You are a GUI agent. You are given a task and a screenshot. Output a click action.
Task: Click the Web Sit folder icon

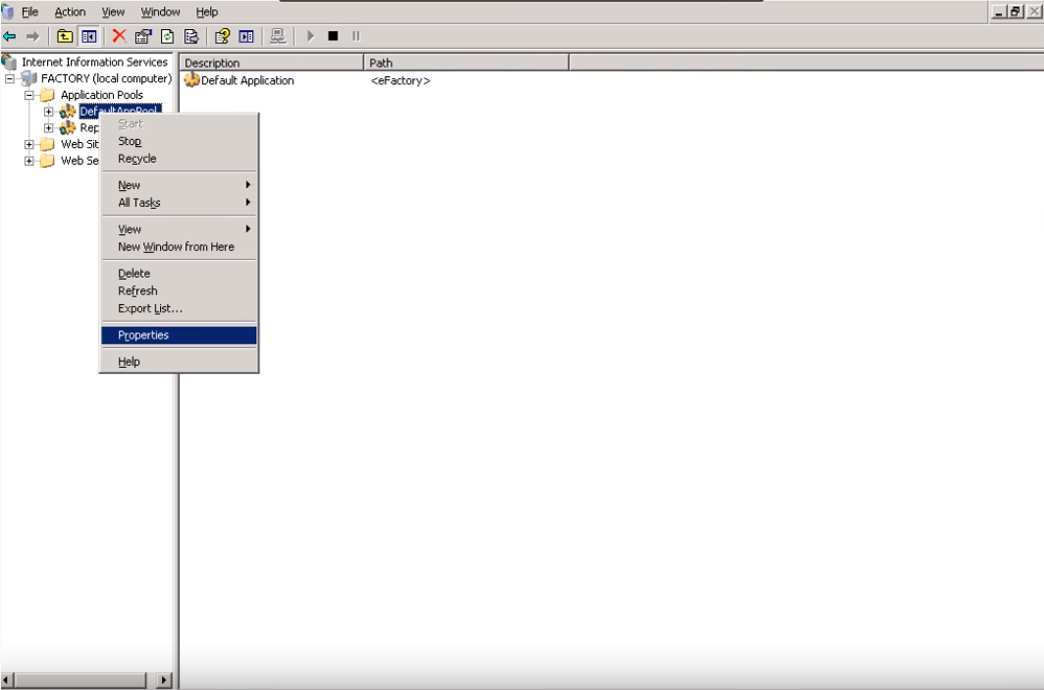tap(47, 144)
